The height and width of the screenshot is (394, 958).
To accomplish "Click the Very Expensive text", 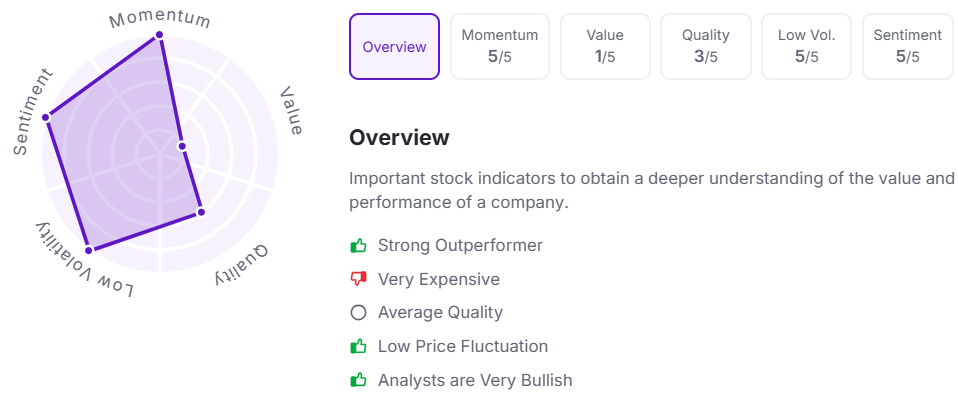I will click(439, 279).
